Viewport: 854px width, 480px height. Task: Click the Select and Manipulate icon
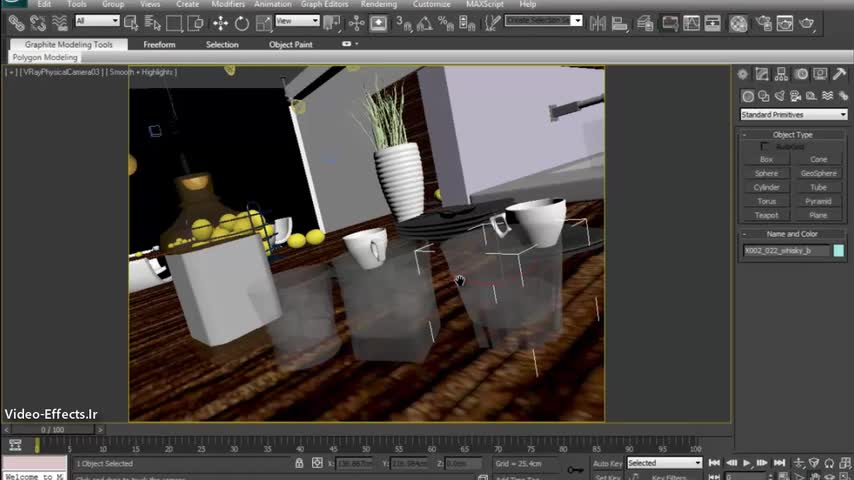(x=356, y=23)
